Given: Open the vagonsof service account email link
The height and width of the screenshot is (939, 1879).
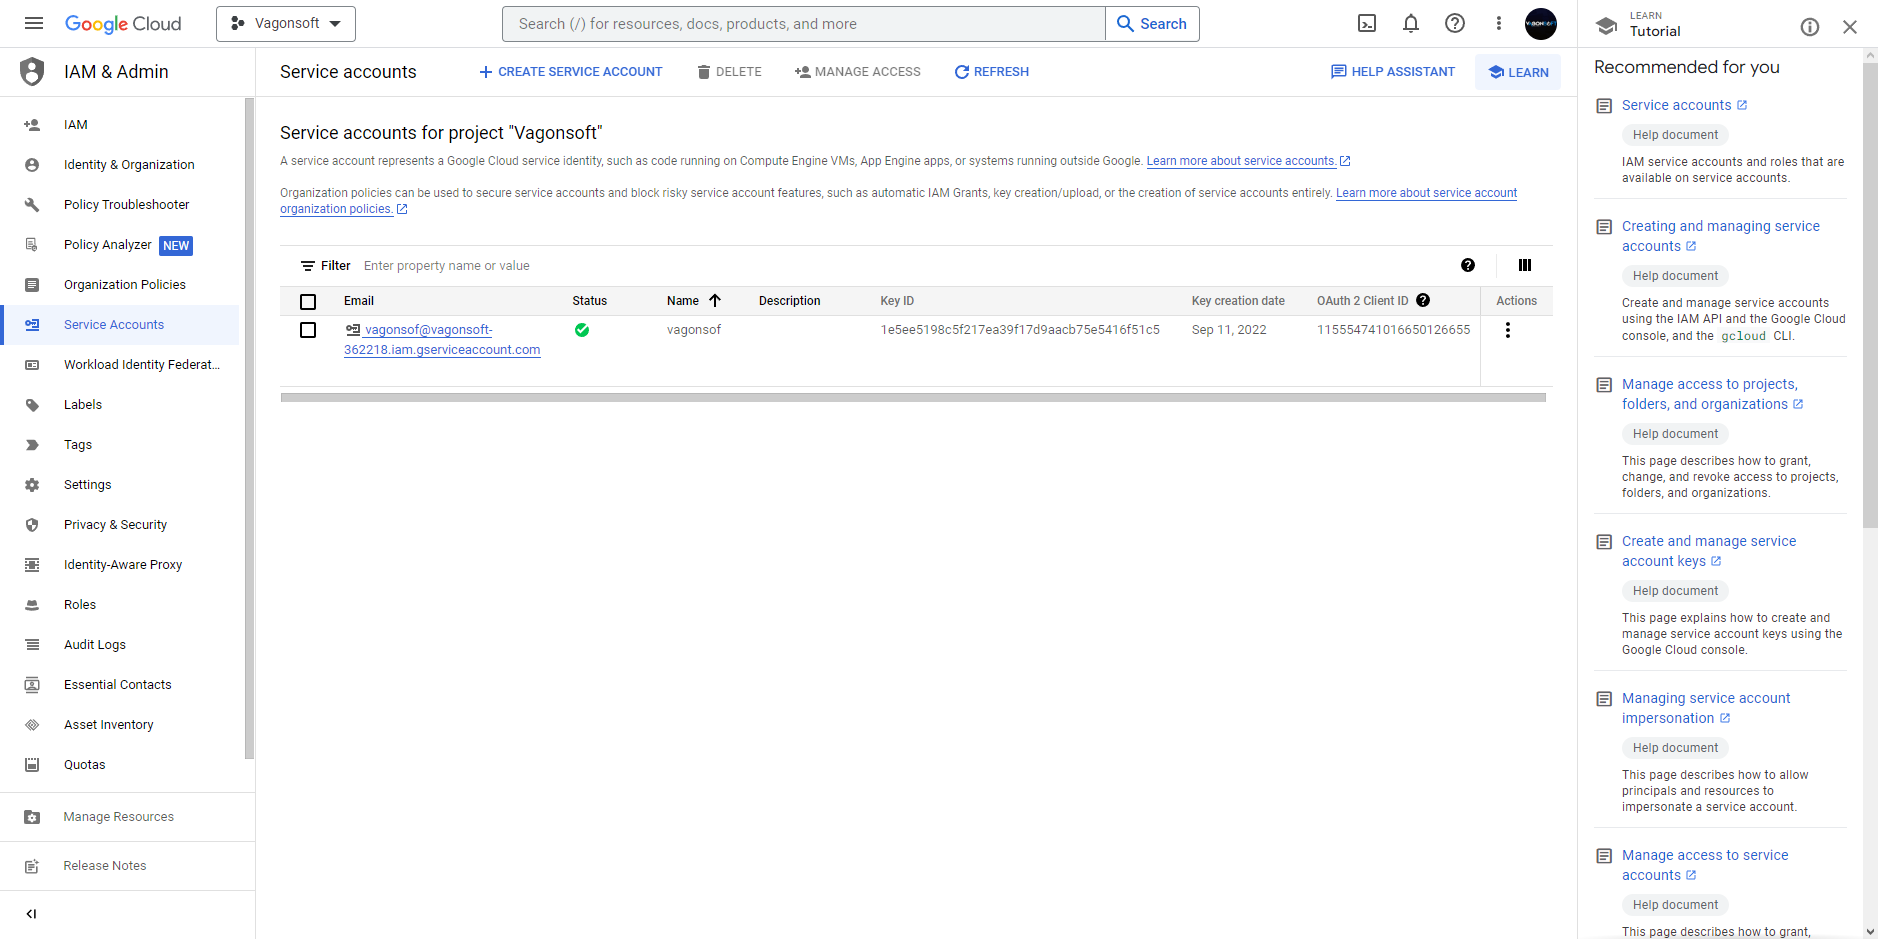Looking at the screenshot, I should pyautogui.click(x=442, y=340).
